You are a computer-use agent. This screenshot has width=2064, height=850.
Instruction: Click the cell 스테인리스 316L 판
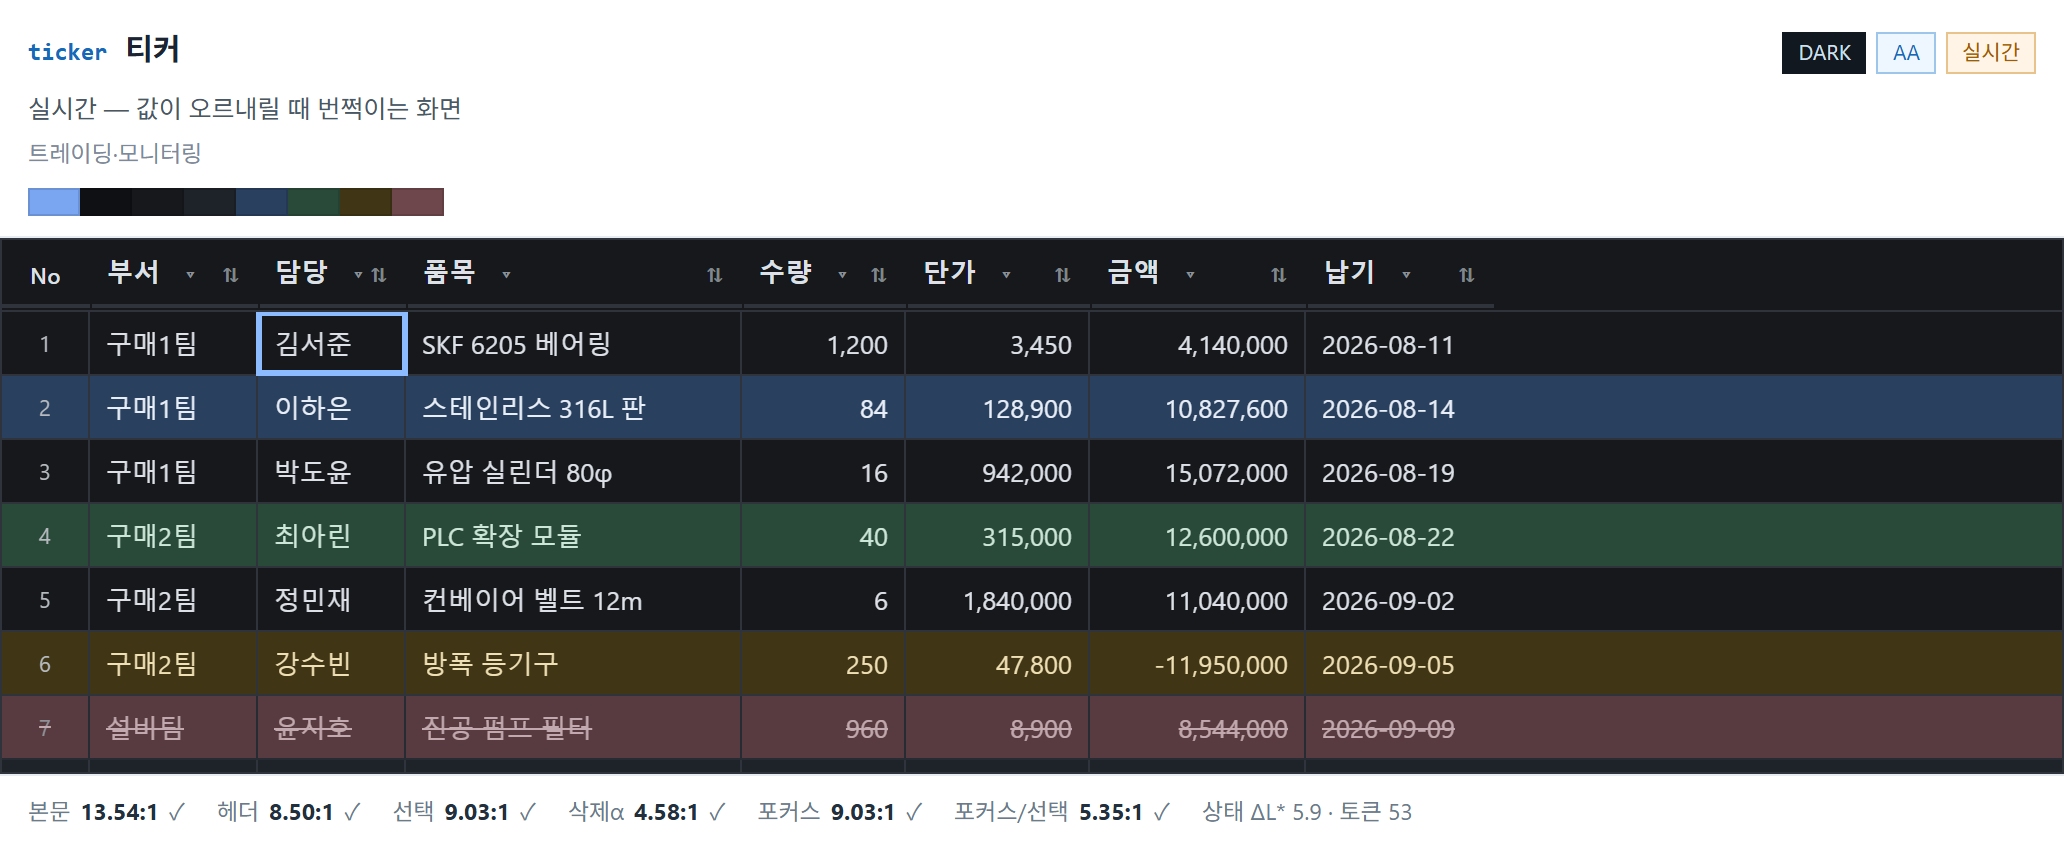(x=573, y=408)
